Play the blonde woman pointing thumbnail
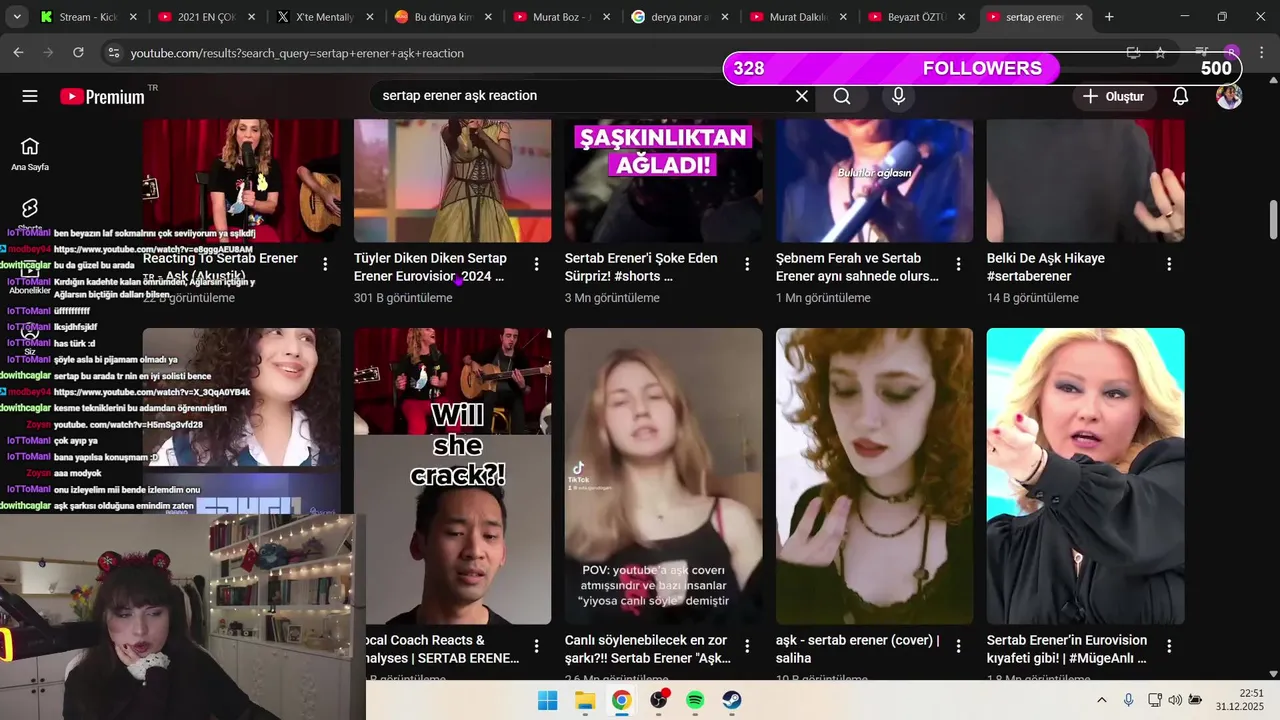 point(1086,476)
